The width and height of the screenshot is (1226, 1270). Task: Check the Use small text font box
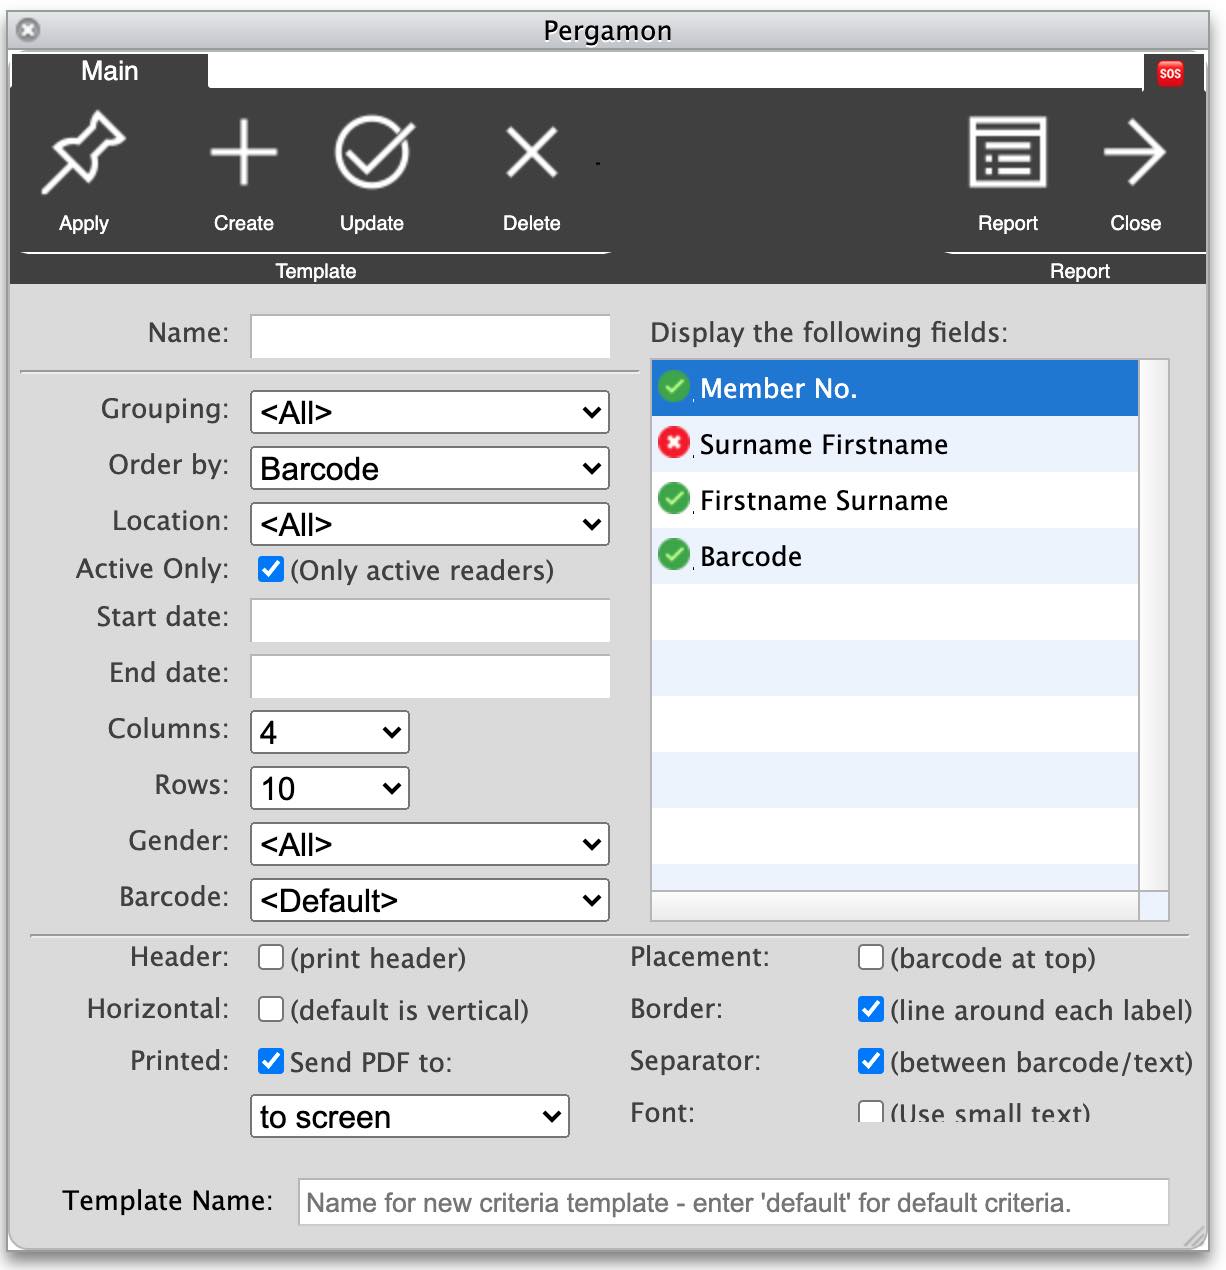point(871,1111)
